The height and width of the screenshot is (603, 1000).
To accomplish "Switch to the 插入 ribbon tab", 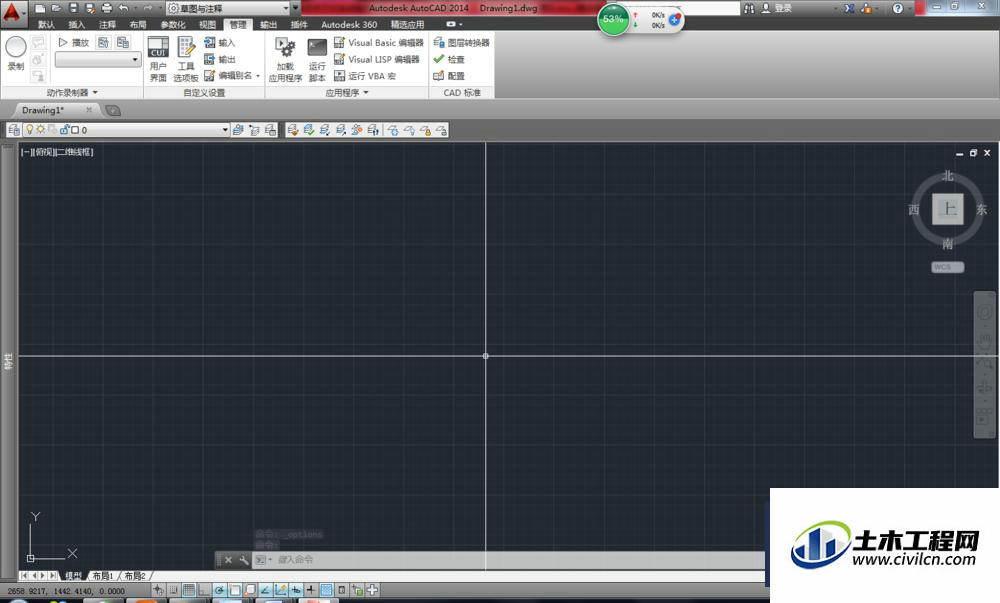I will tap(77, 24).
